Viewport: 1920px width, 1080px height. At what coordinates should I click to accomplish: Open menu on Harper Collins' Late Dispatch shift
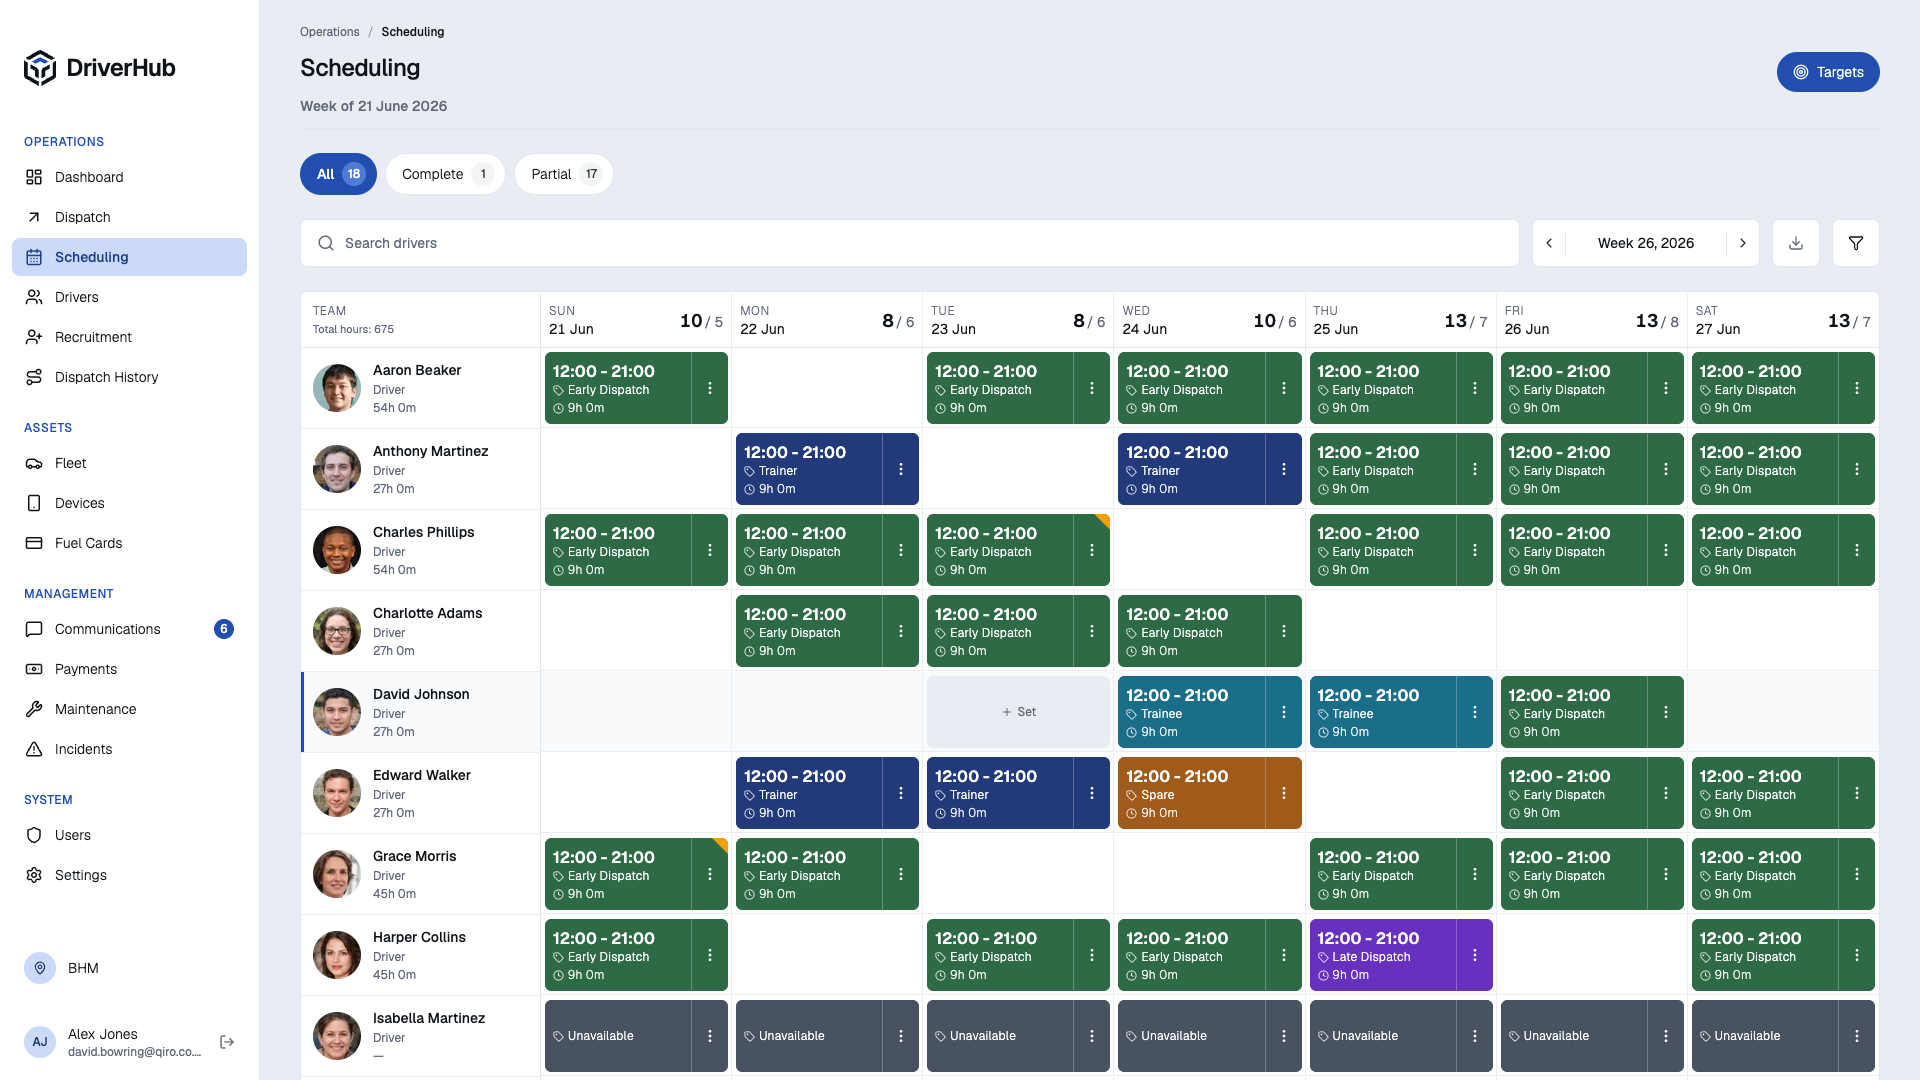coord(1474,955)
